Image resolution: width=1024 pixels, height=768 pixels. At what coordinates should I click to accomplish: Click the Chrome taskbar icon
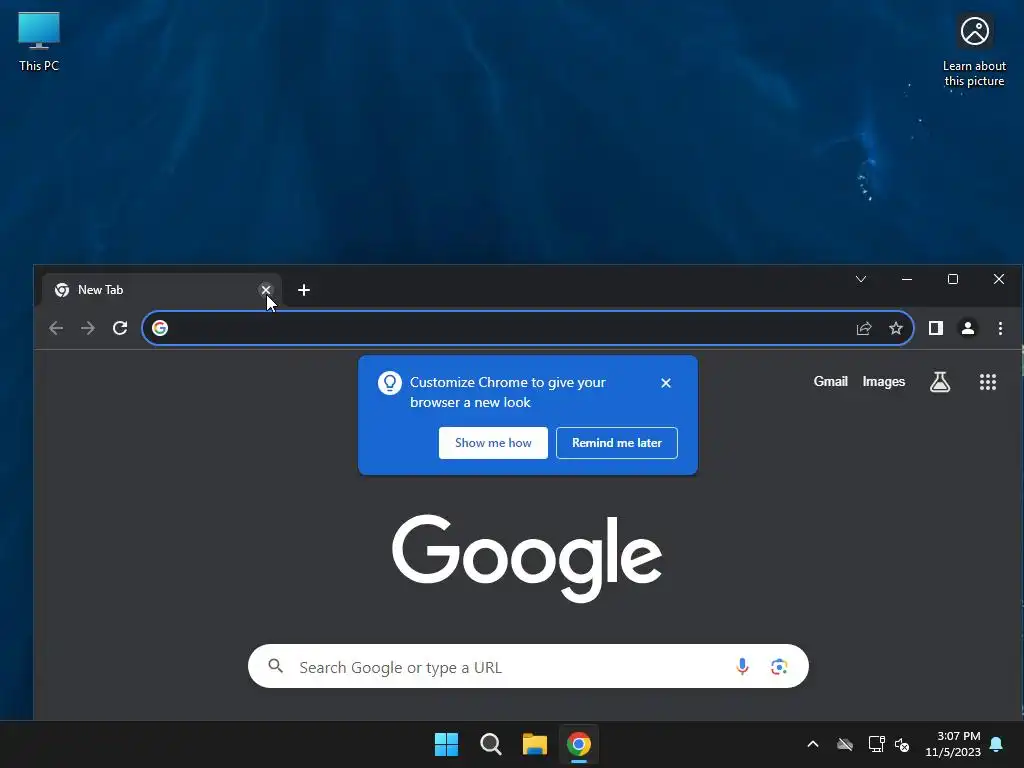579,744
